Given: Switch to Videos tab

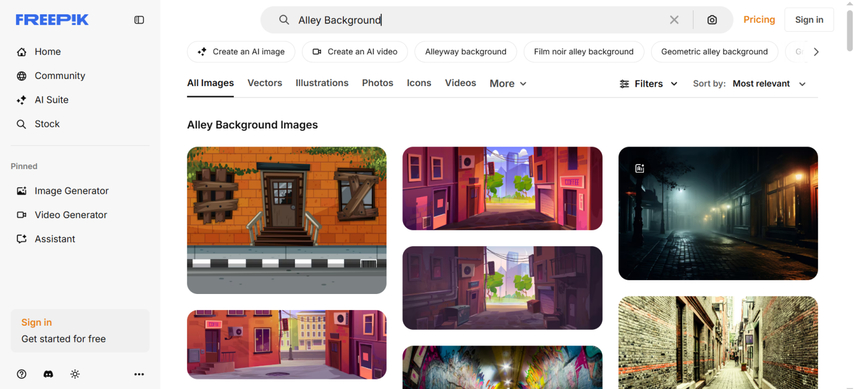Looking at the screenshot, I should click(x=460, y=83).
